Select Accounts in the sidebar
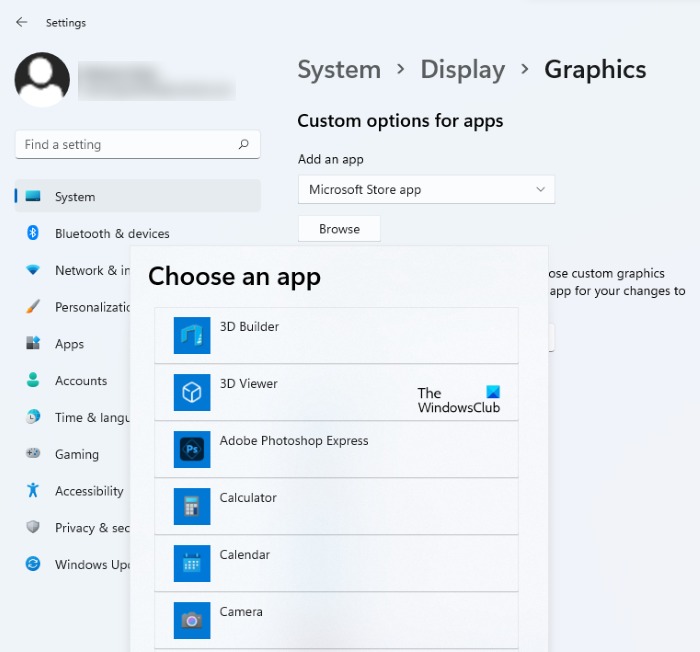 (80, 381)
